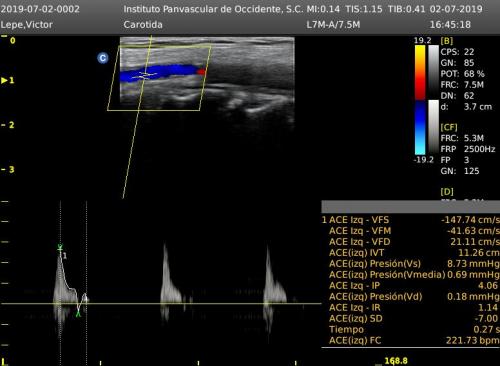Click the [B] mode settings header
Screen dimensions: 500x366
tap(447, 41)
